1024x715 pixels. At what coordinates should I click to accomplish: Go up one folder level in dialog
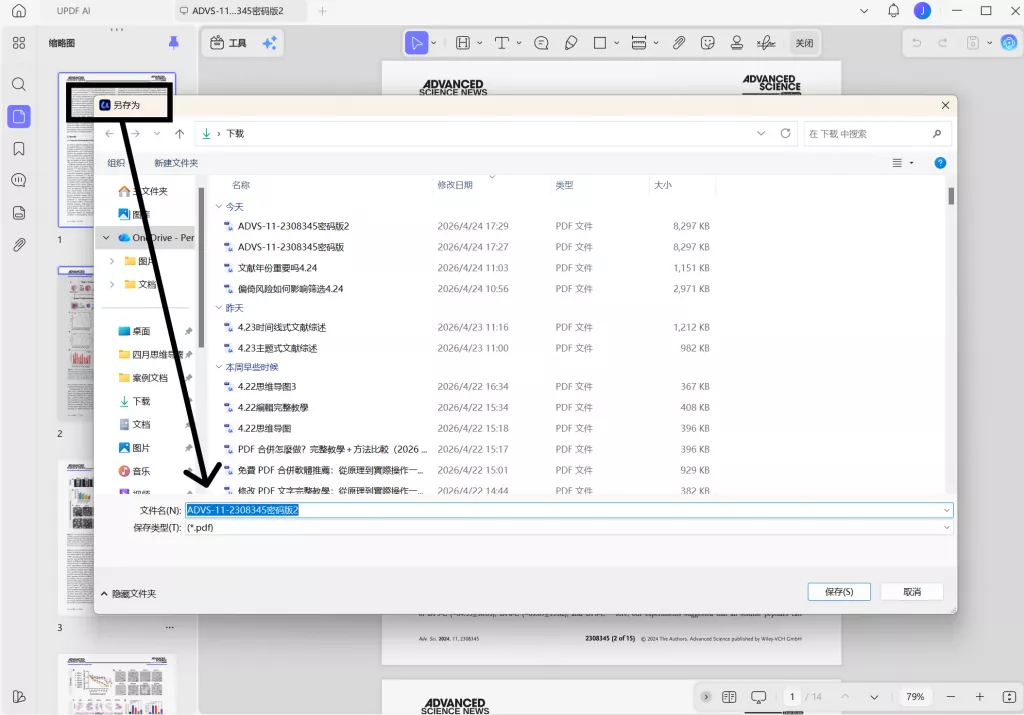point(180,133)
